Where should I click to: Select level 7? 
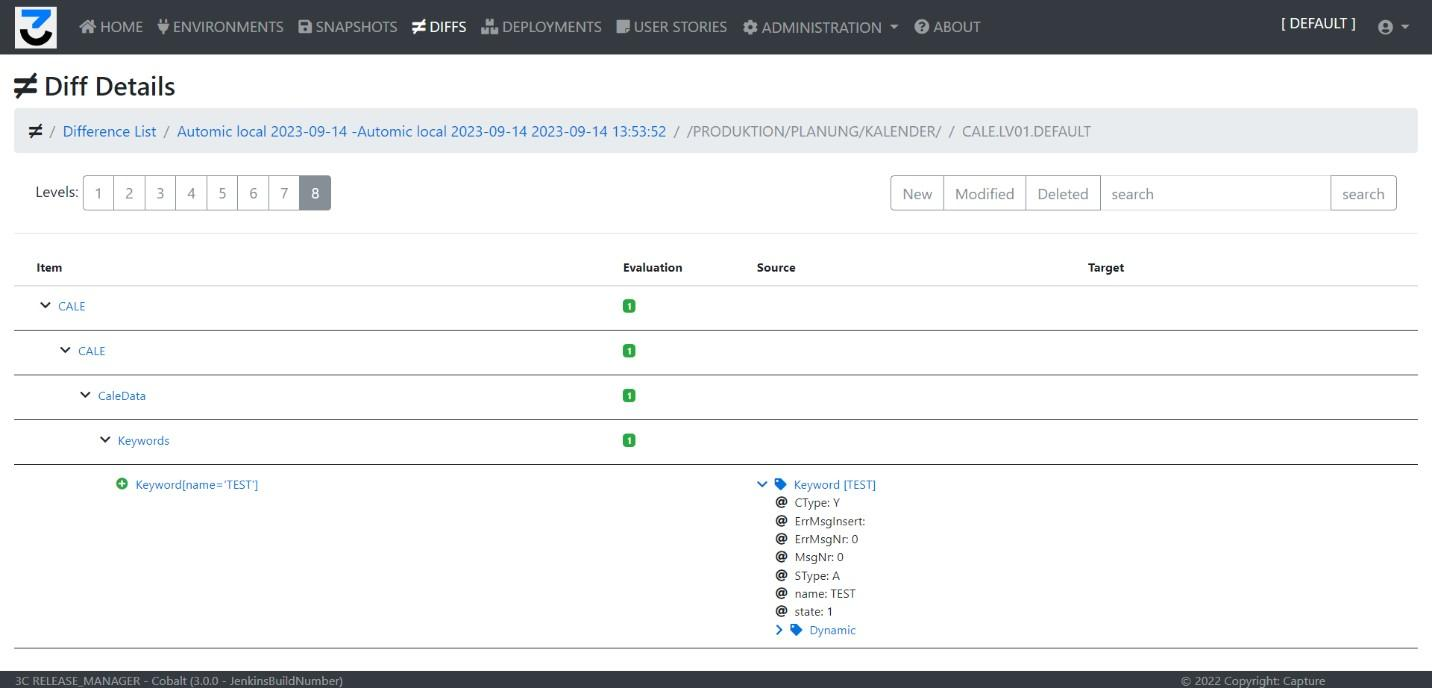[x=284, y=194]
